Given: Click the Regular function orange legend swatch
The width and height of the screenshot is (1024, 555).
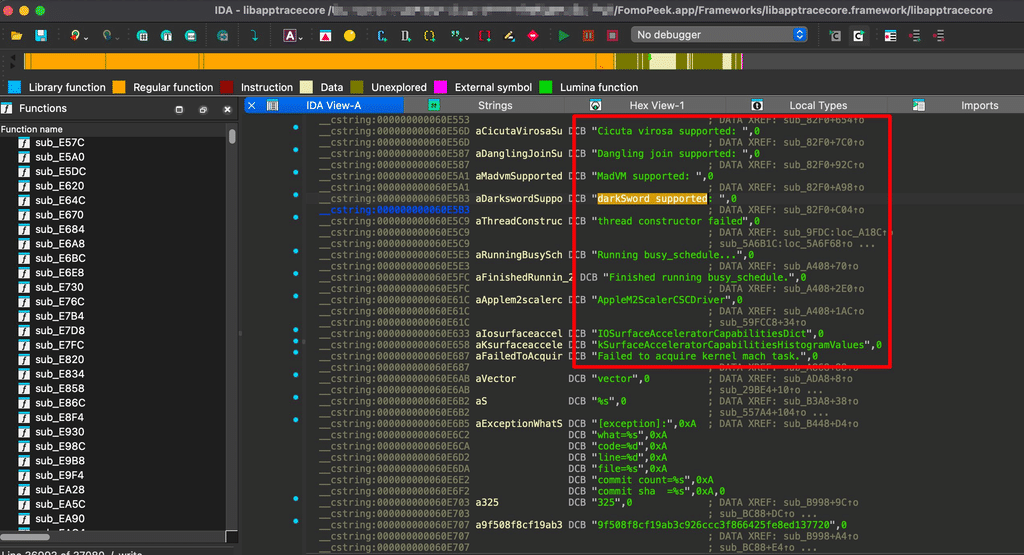Looking at the screenshot, I should pos(119,87).
